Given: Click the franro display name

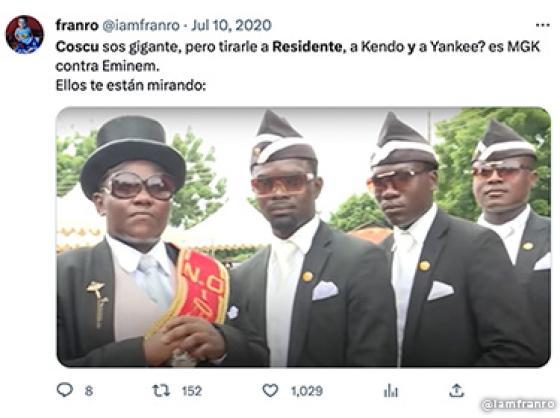Looking at the screenshot, I should 77,25.
